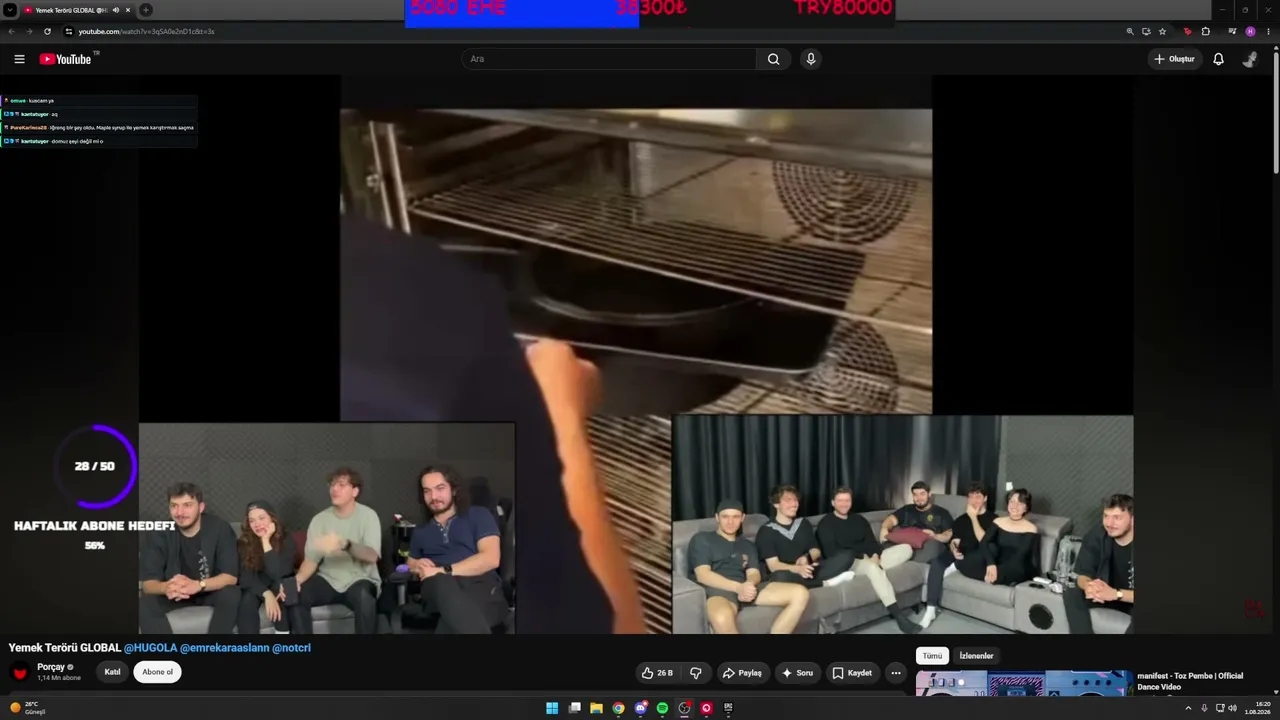
Task: Dislike the video with thumbs-down
Action: 696,673
